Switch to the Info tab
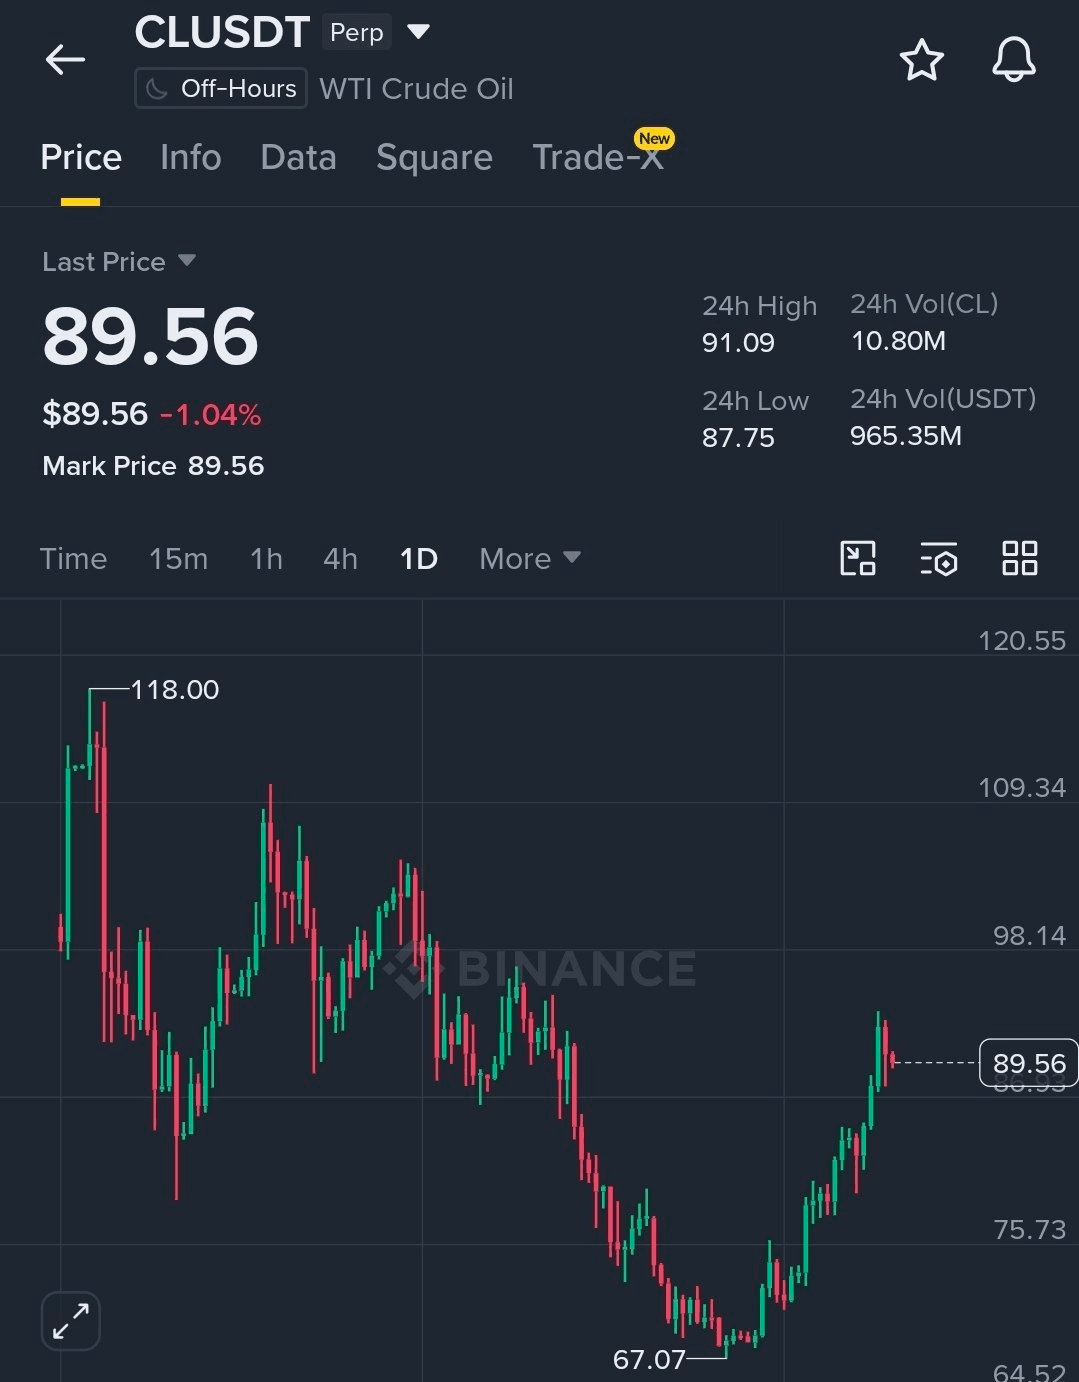The image size is (1079, 1382). 190,157
